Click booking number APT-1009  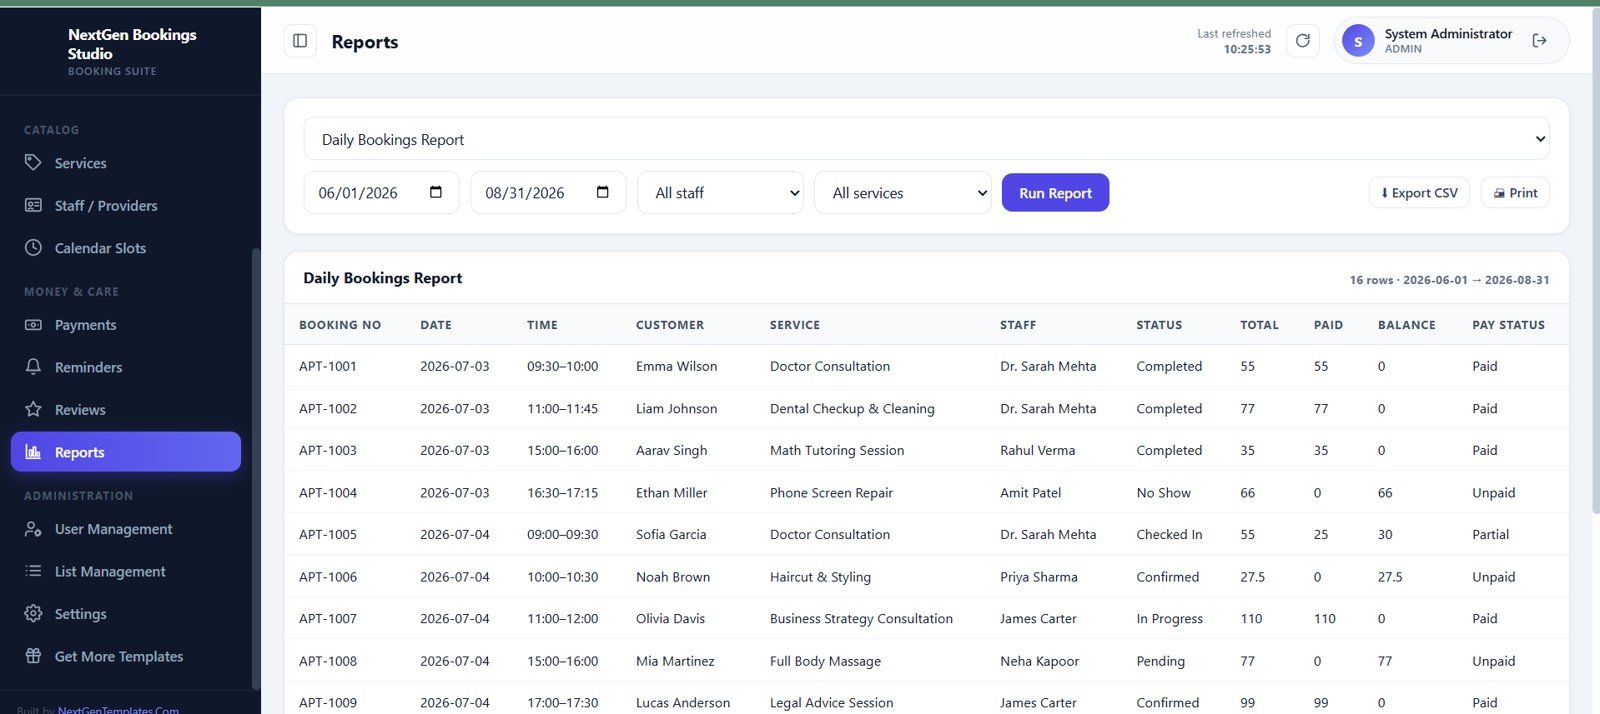(328, 703)
